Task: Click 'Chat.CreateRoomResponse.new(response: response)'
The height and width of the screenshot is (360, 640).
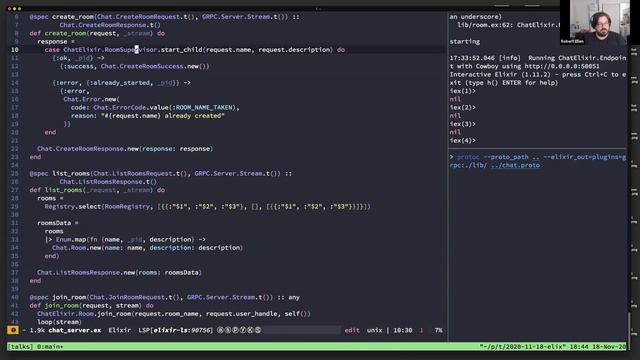Action: pos(125,149)
